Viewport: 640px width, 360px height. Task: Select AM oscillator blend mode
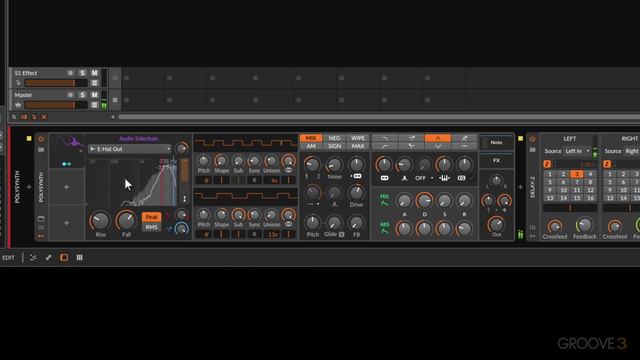[311, 146]
